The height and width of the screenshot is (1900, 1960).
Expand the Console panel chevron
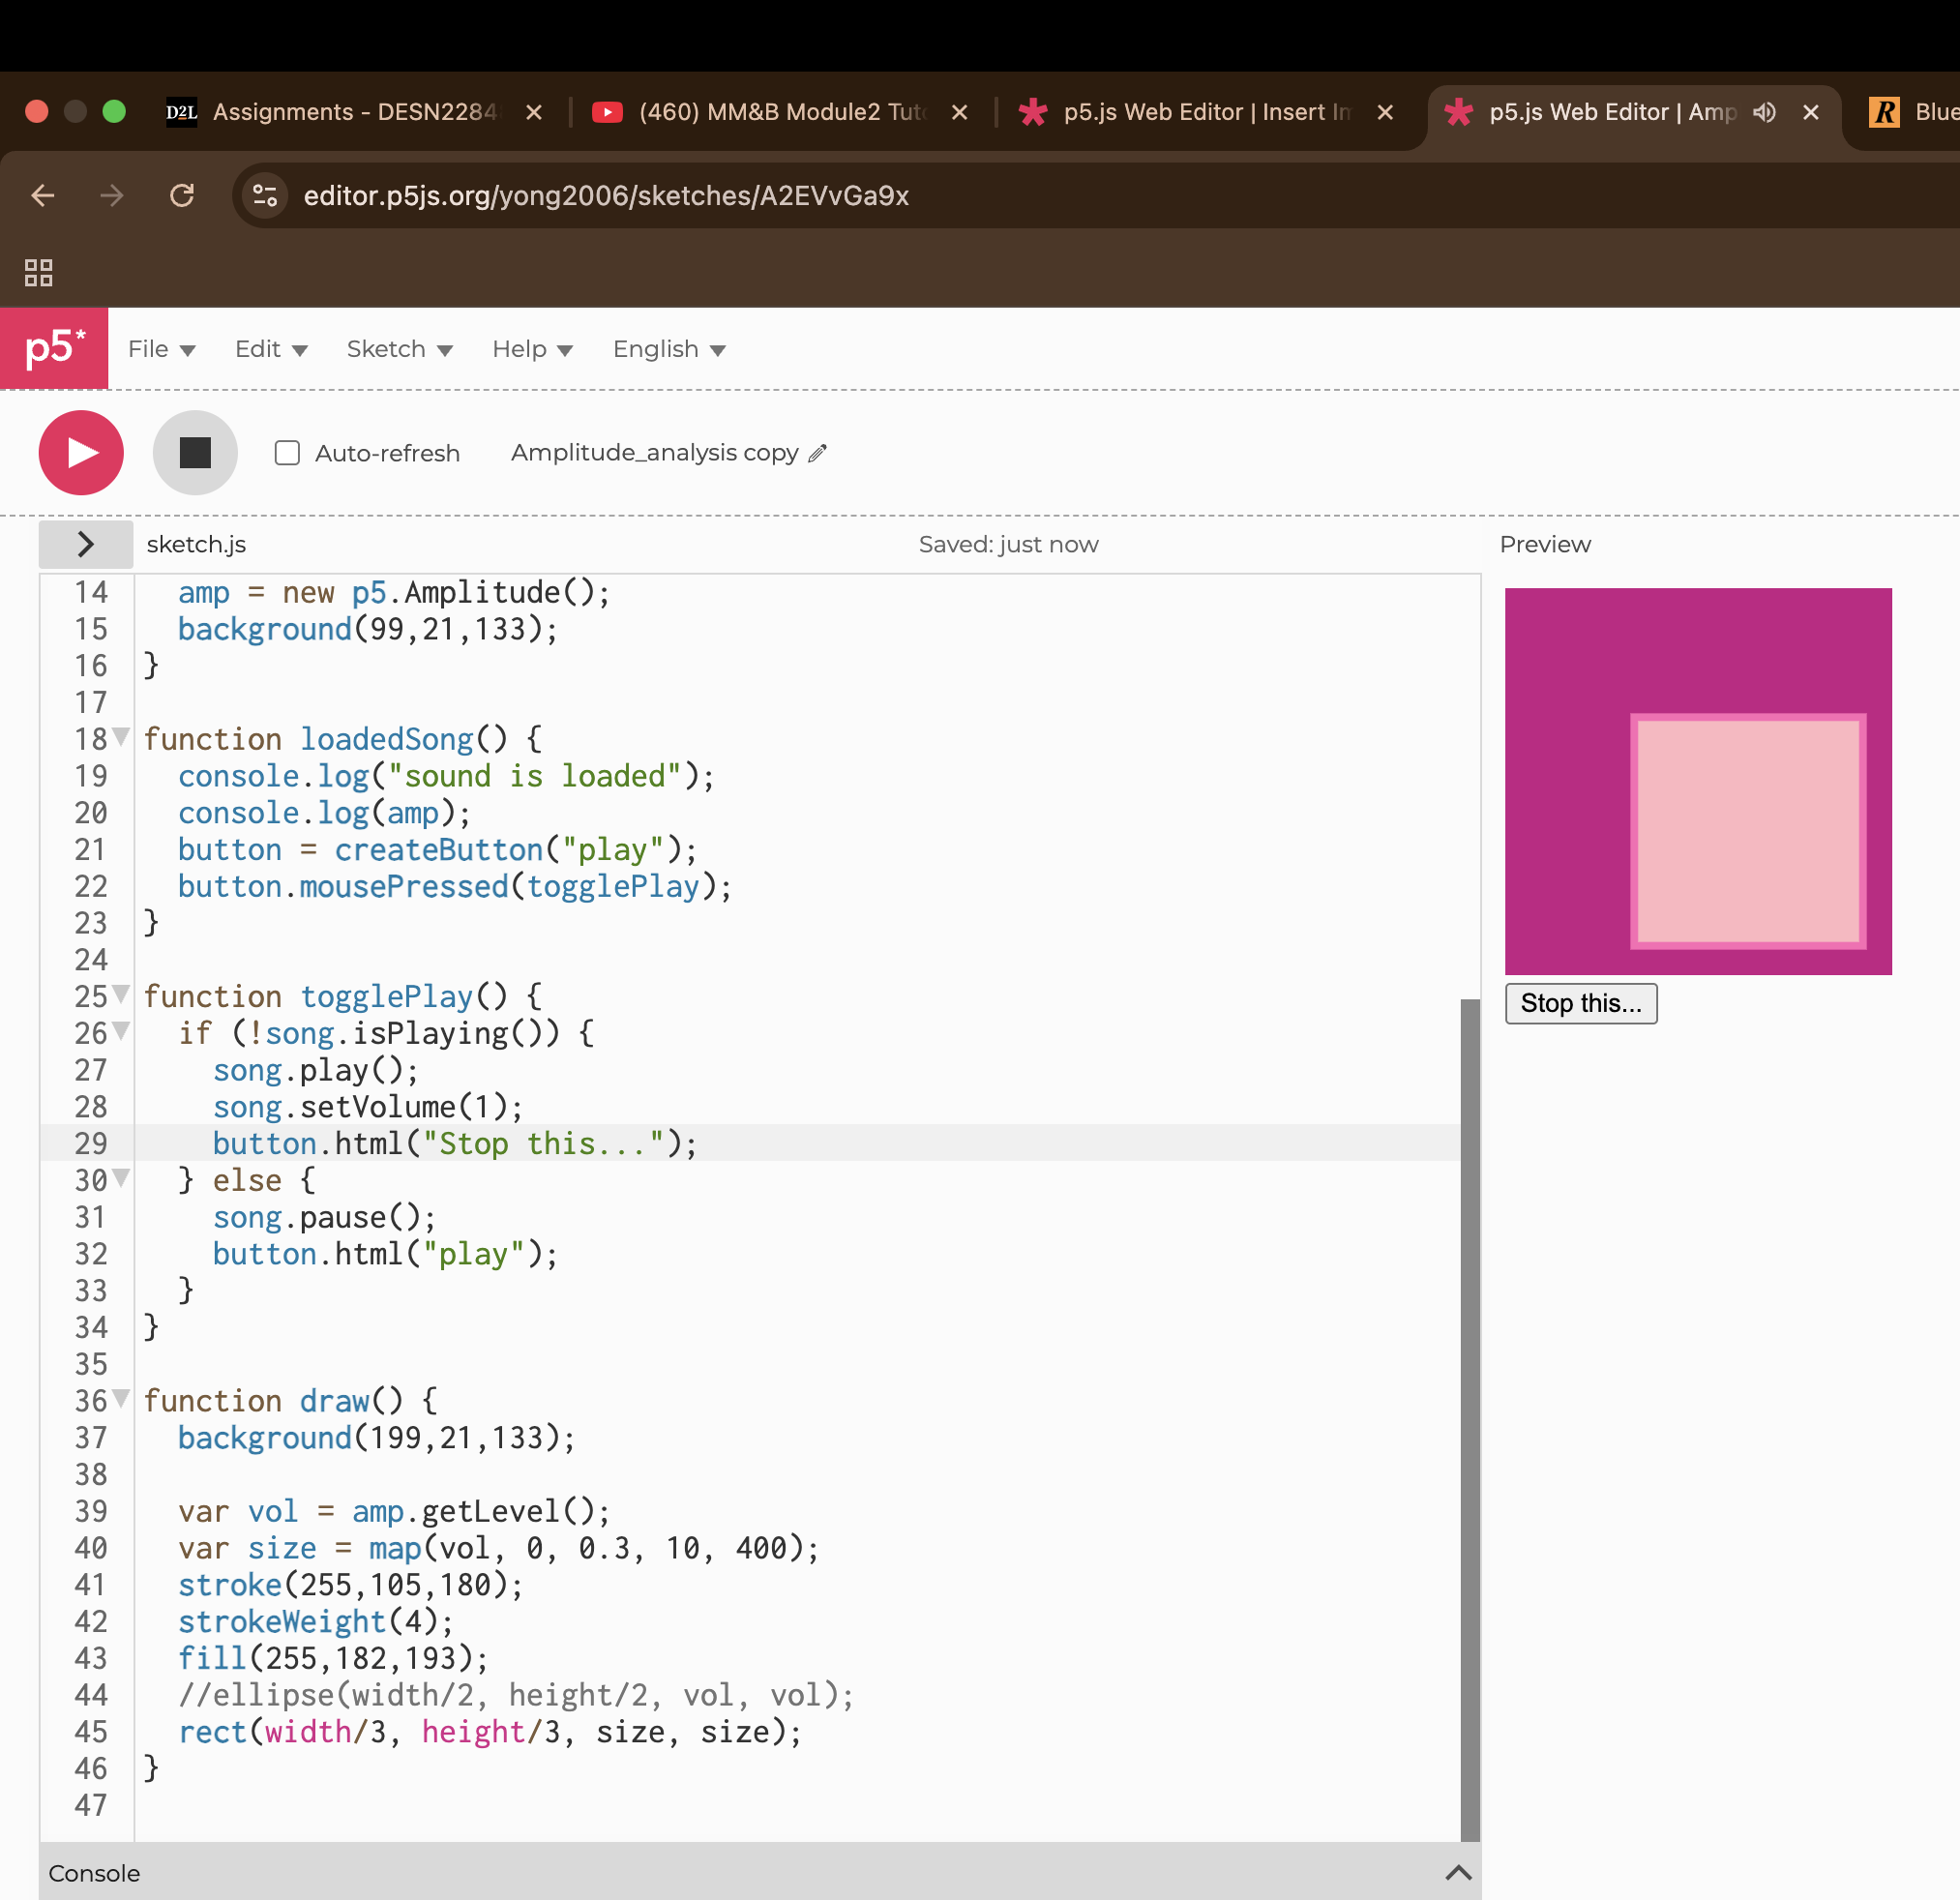pos(1458,1873)
